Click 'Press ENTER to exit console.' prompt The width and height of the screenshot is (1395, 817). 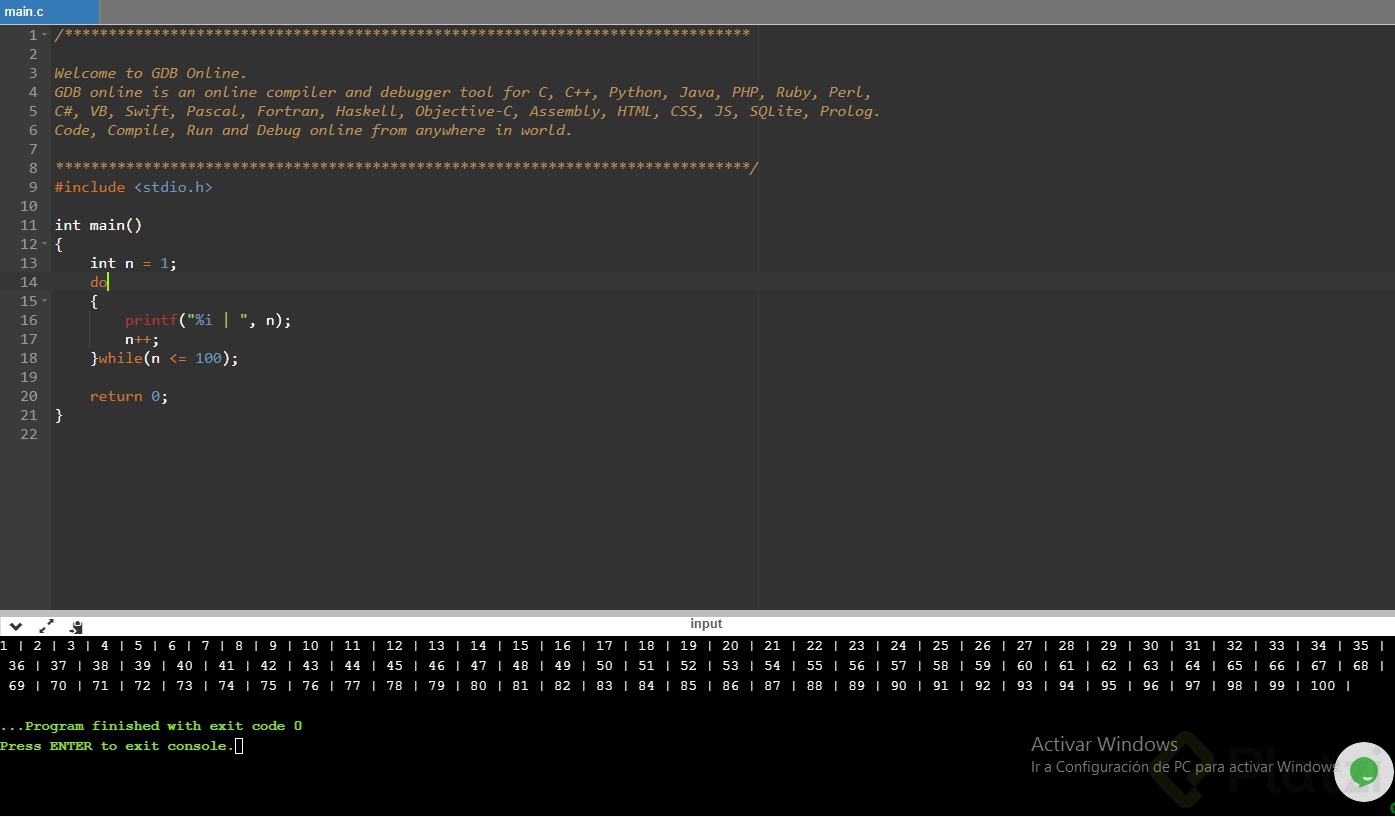[x=117, y=746]
